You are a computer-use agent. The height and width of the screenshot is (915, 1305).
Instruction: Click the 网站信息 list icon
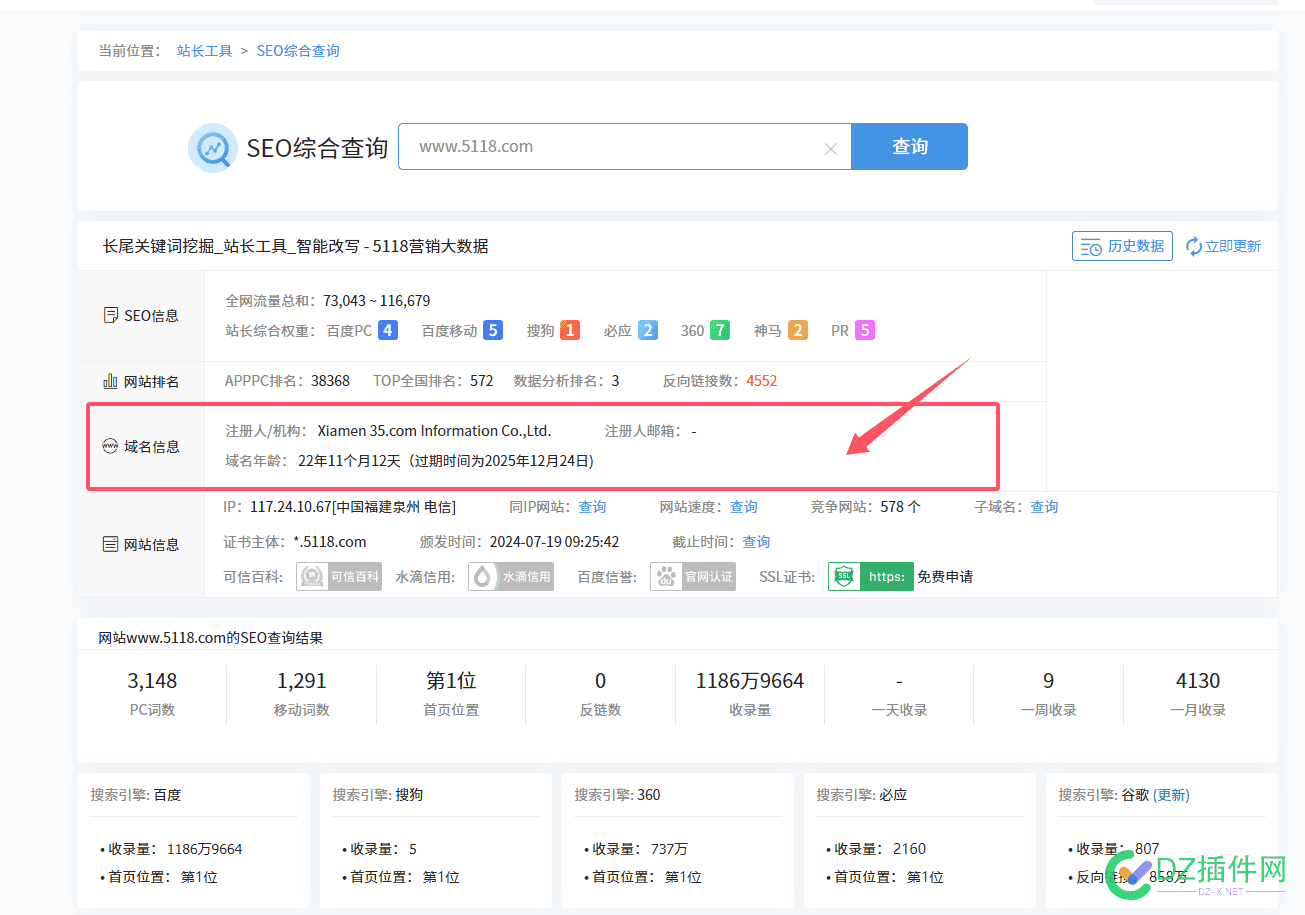[111, 544]
